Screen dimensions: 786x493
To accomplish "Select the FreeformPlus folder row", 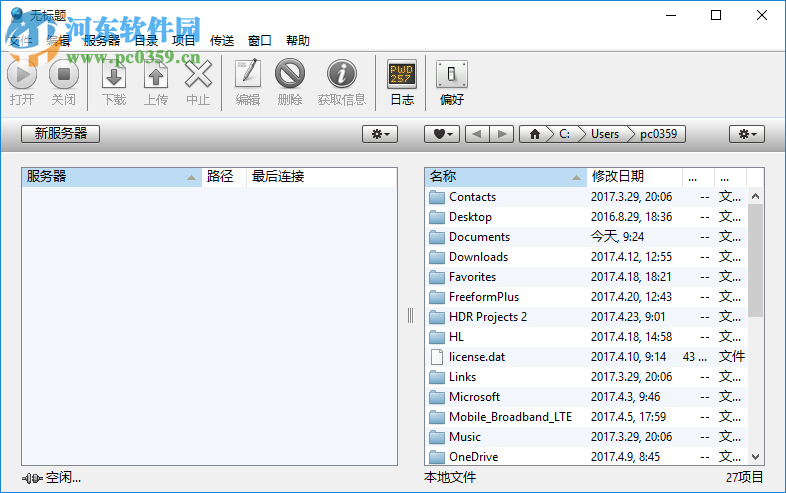I will (586, 297).
